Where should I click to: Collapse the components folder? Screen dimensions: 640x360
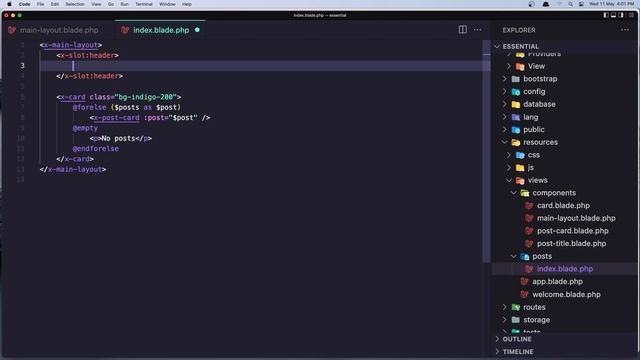(513, 193)
